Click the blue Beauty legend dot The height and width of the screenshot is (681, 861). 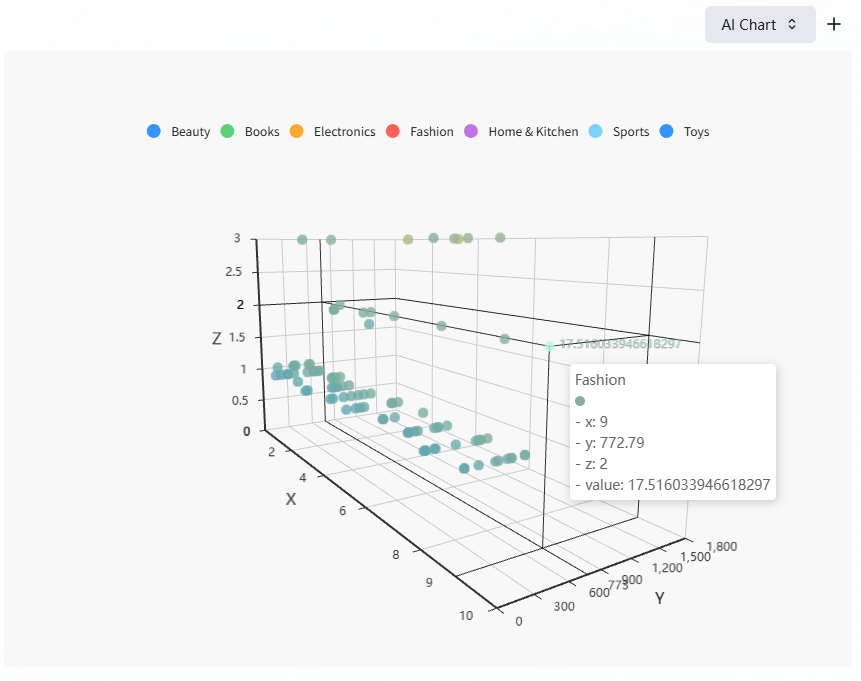tap(153, 131)
